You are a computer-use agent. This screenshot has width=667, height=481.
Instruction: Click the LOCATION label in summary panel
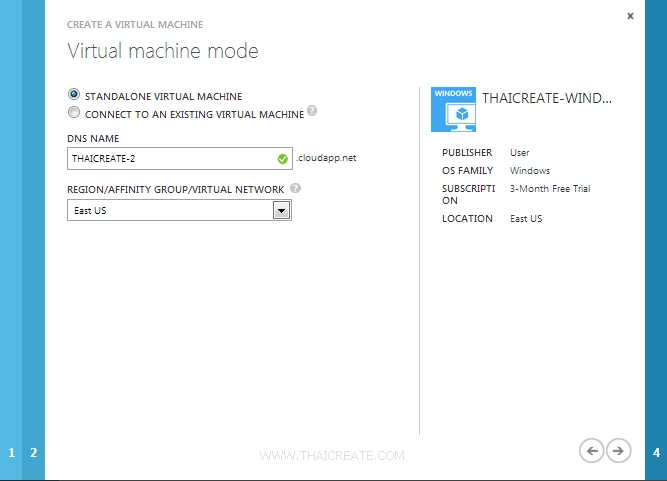[x=467, y=219]
